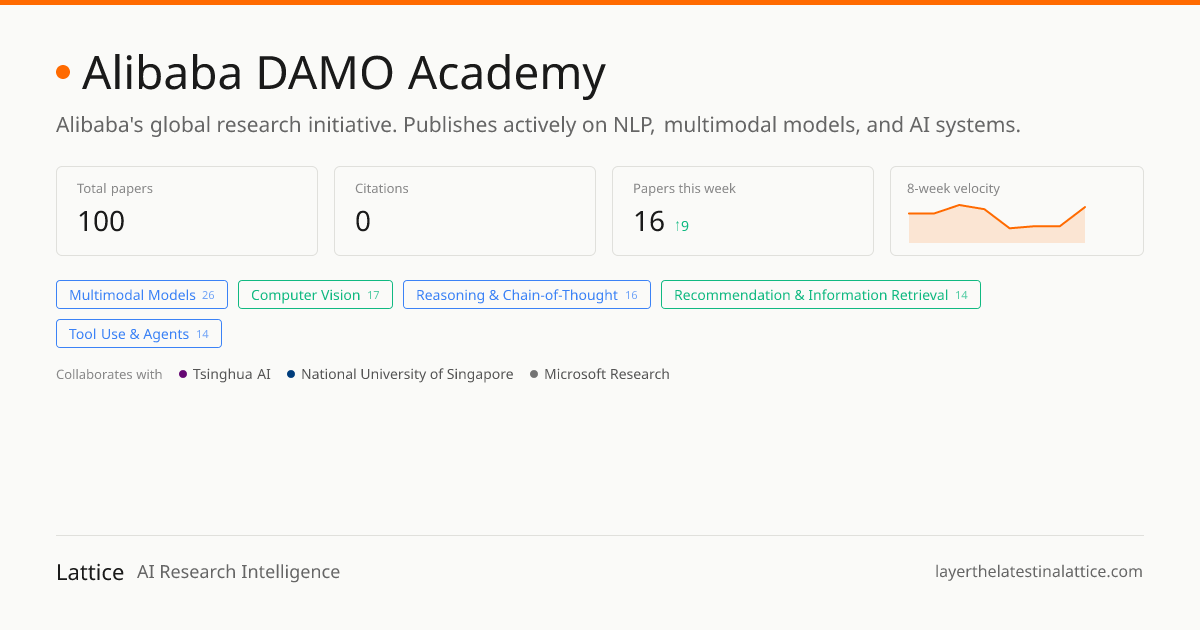Click the count 17 in Computer Vision tag
This screenshot has width=1200, height=630.
(x=373, y=296)
